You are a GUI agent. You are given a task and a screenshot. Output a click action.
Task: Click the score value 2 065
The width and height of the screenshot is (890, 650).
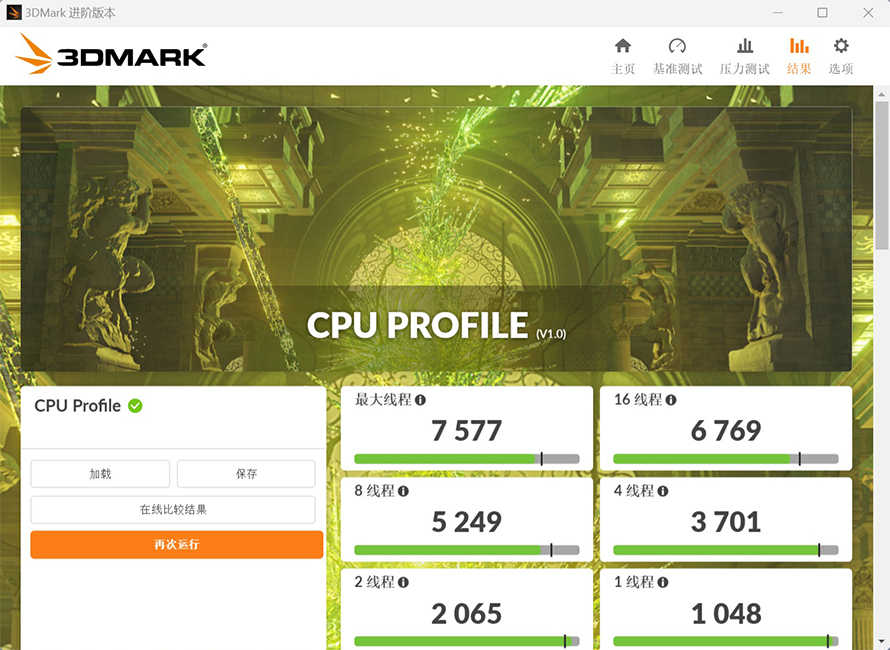click(467, 614)
